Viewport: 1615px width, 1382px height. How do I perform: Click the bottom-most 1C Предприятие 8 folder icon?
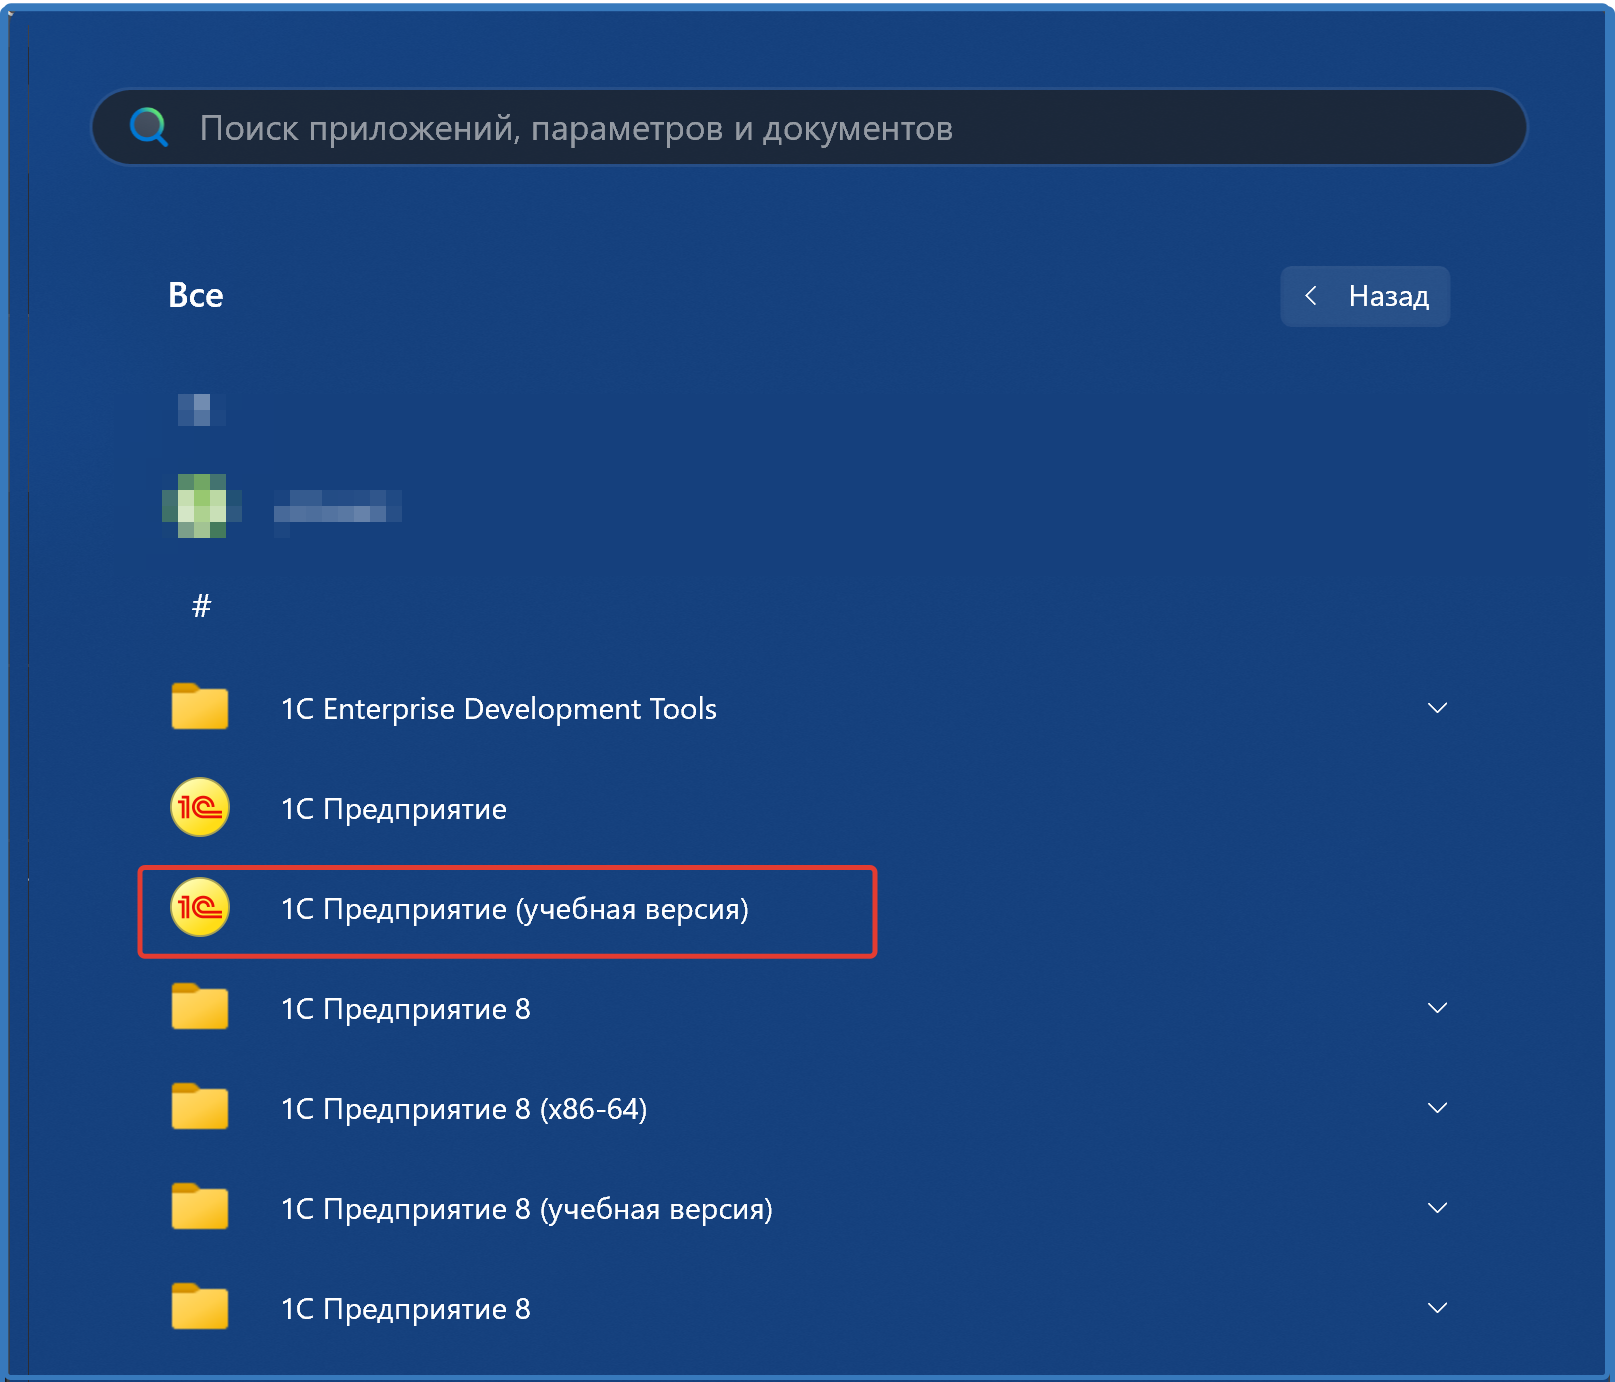tap(200, 1308)
